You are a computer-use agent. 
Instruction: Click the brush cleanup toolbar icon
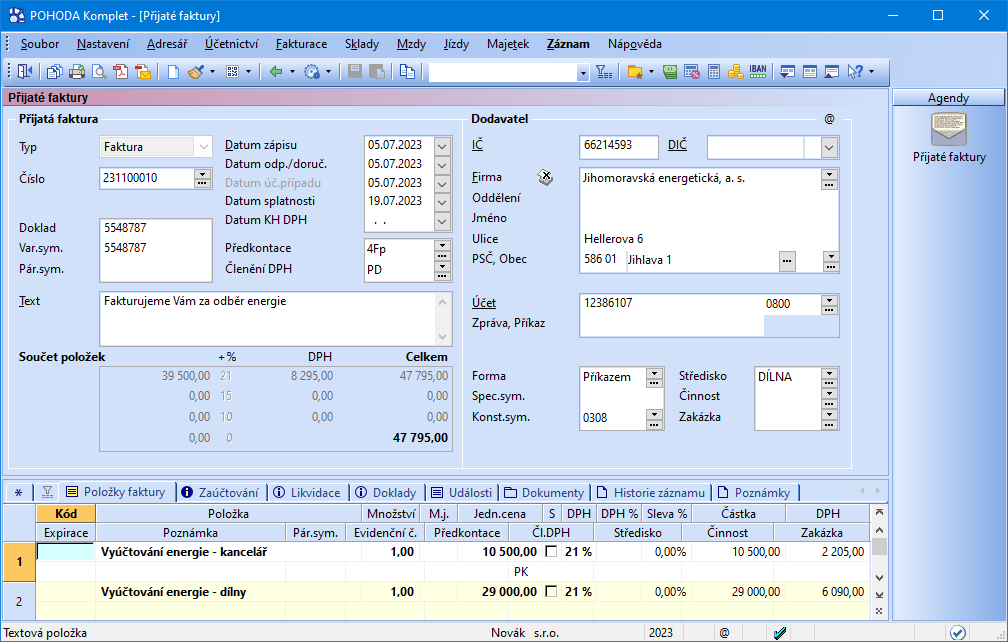(195, 71)
